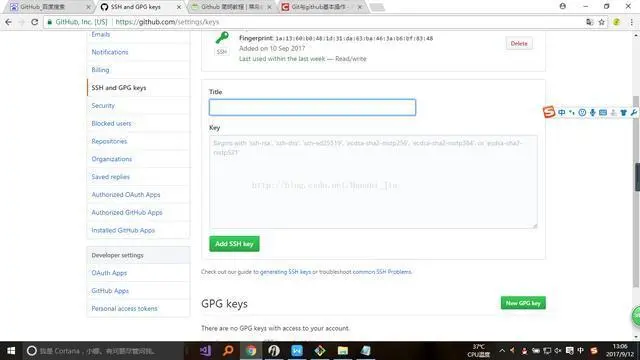Open OAuth Apps developer settings
Image resolution: width=640 pixels, height=360 pixels.
109,273
